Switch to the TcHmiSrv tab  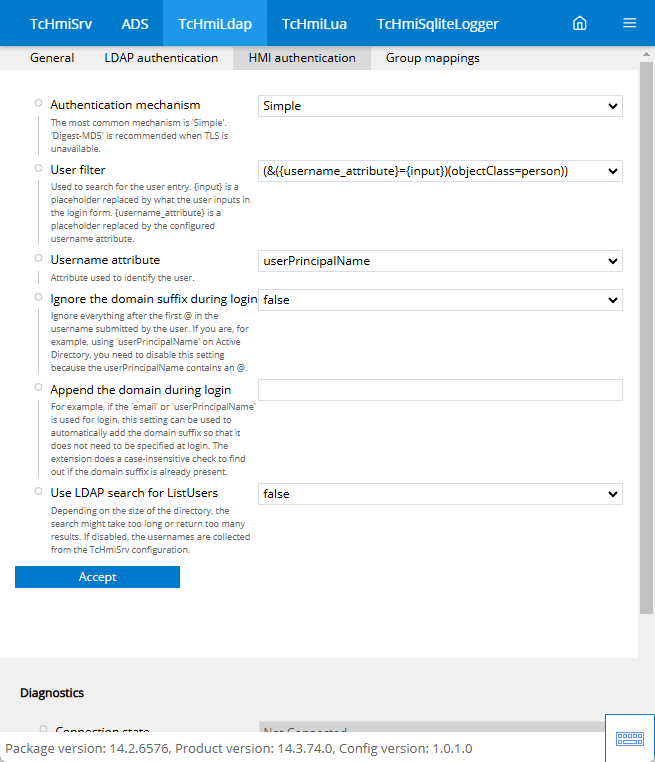(x=61, y=23)
